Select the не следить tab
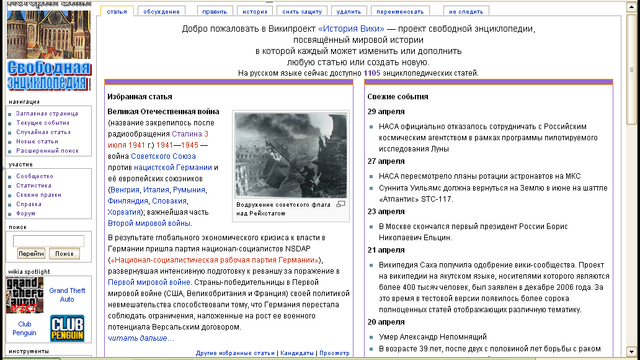The width and height of the screenshot is (640, 360). (466, 11)
